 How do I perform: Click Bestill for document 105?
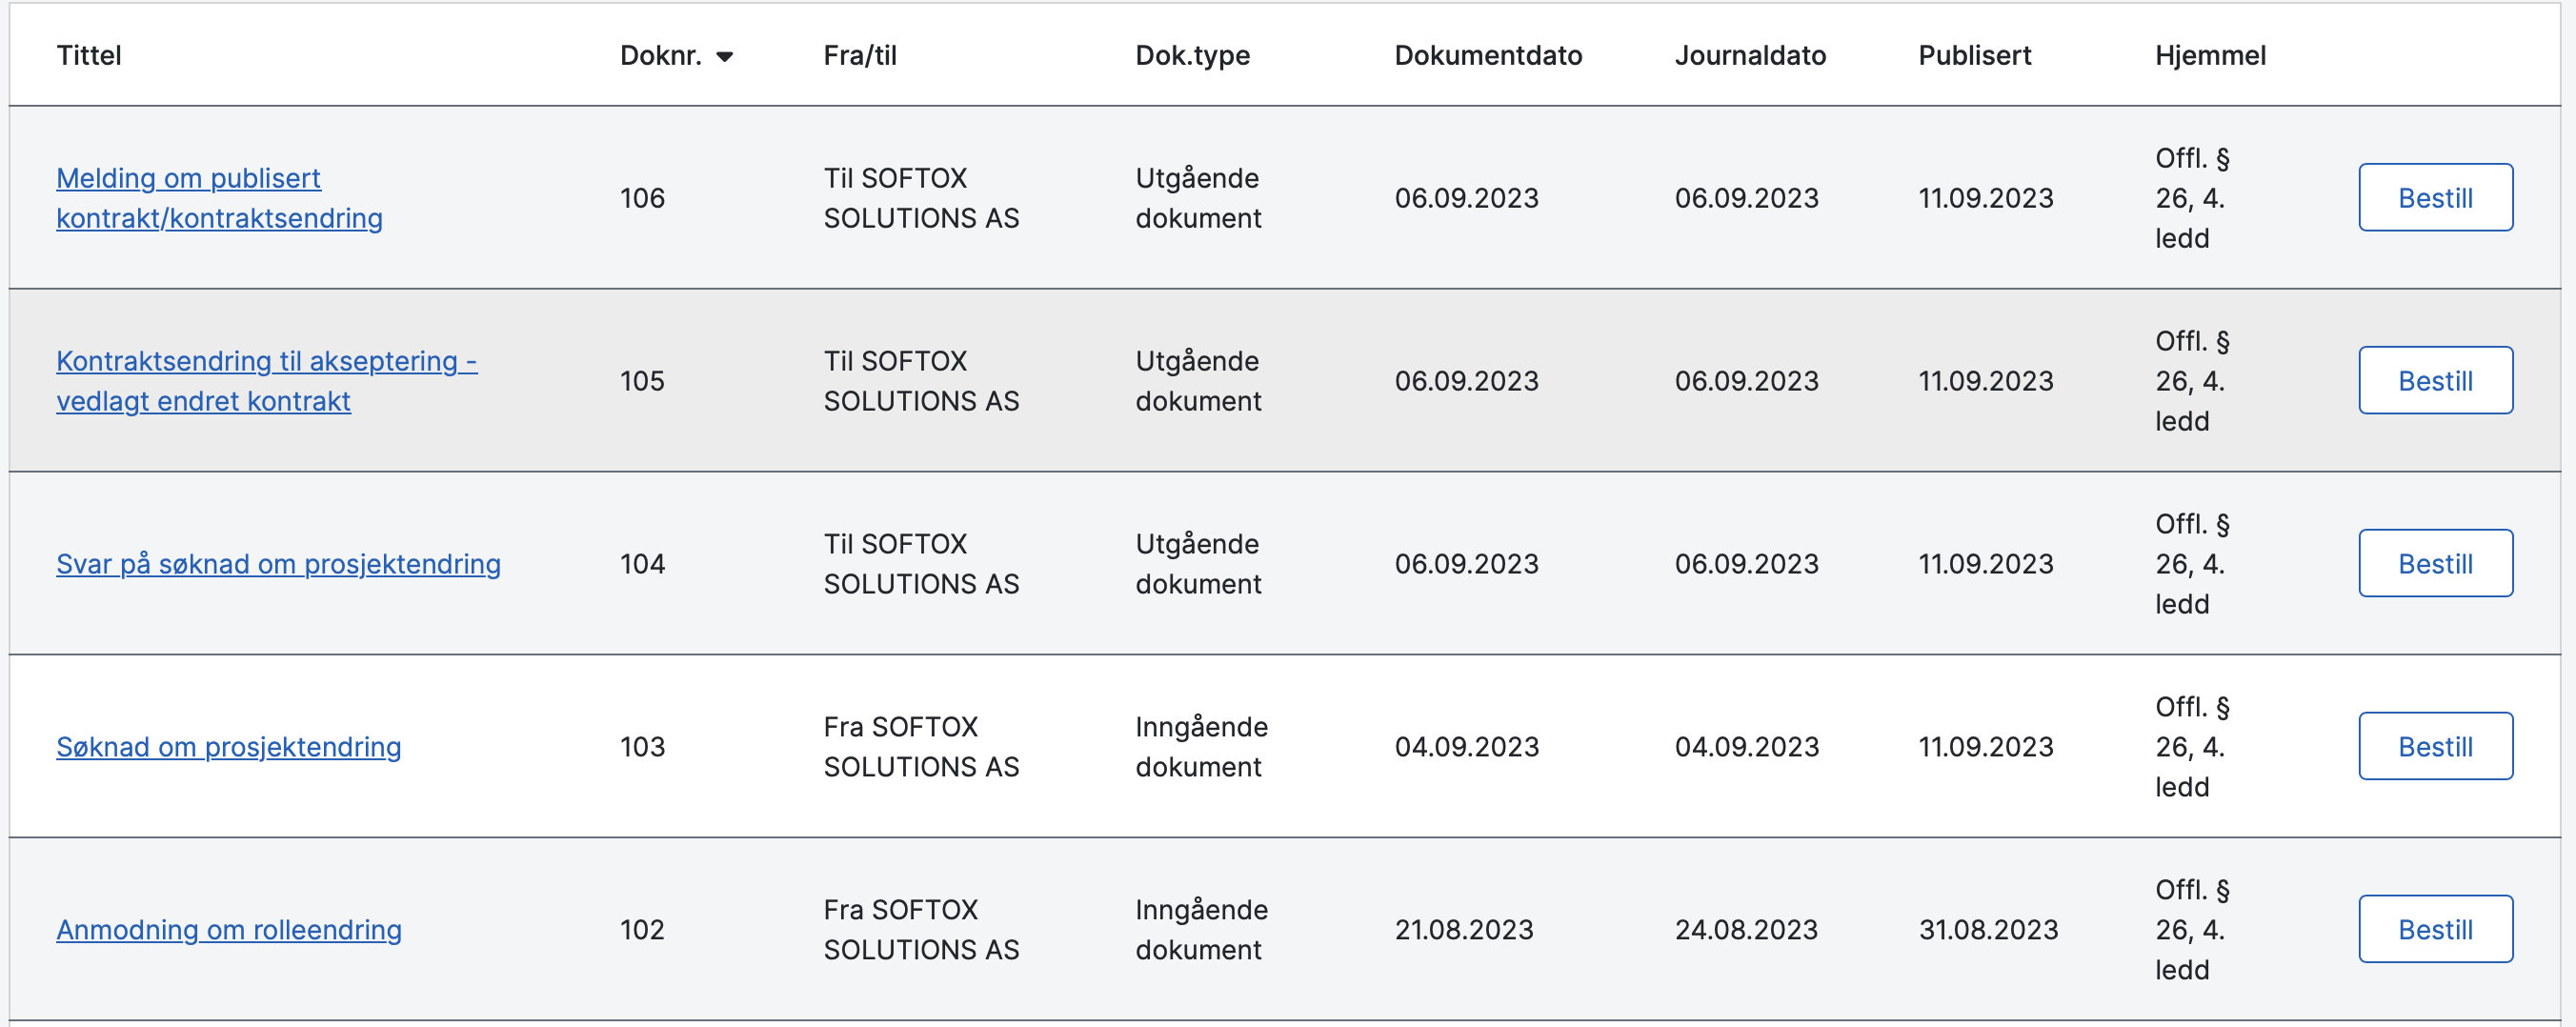(x=2434, y=381)
